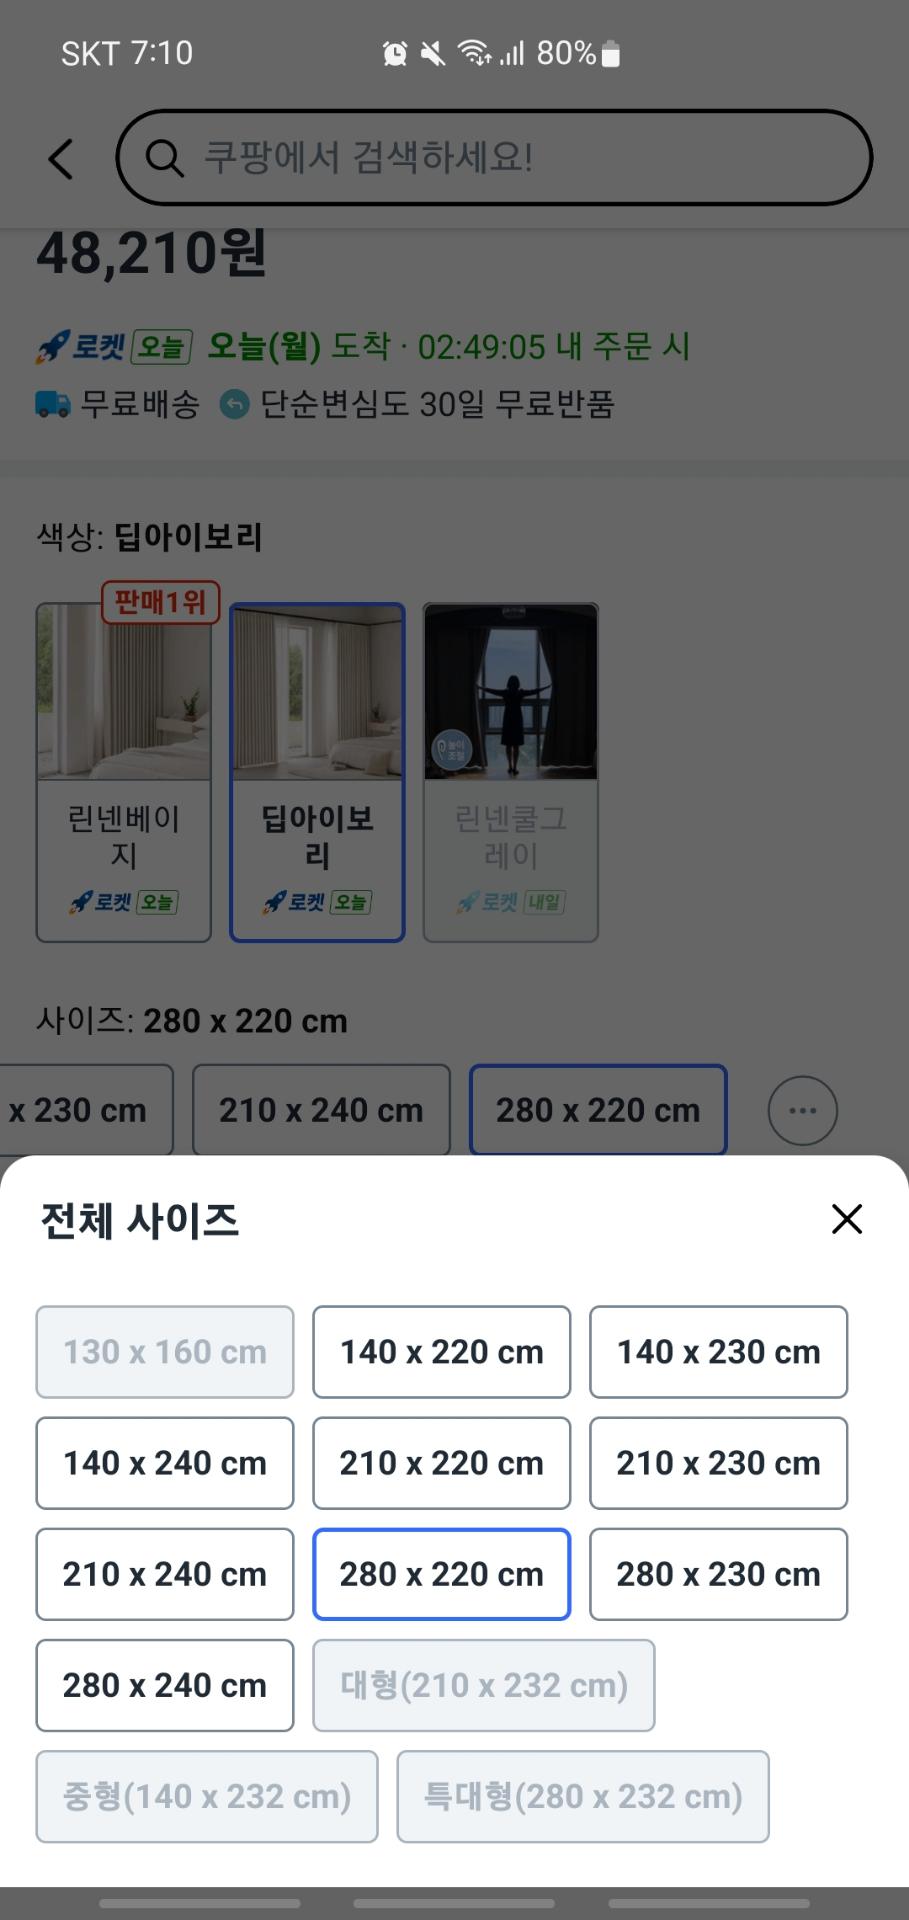
Task: Select the 딥아이보리 color thumbnail
Action: (317, 772)
